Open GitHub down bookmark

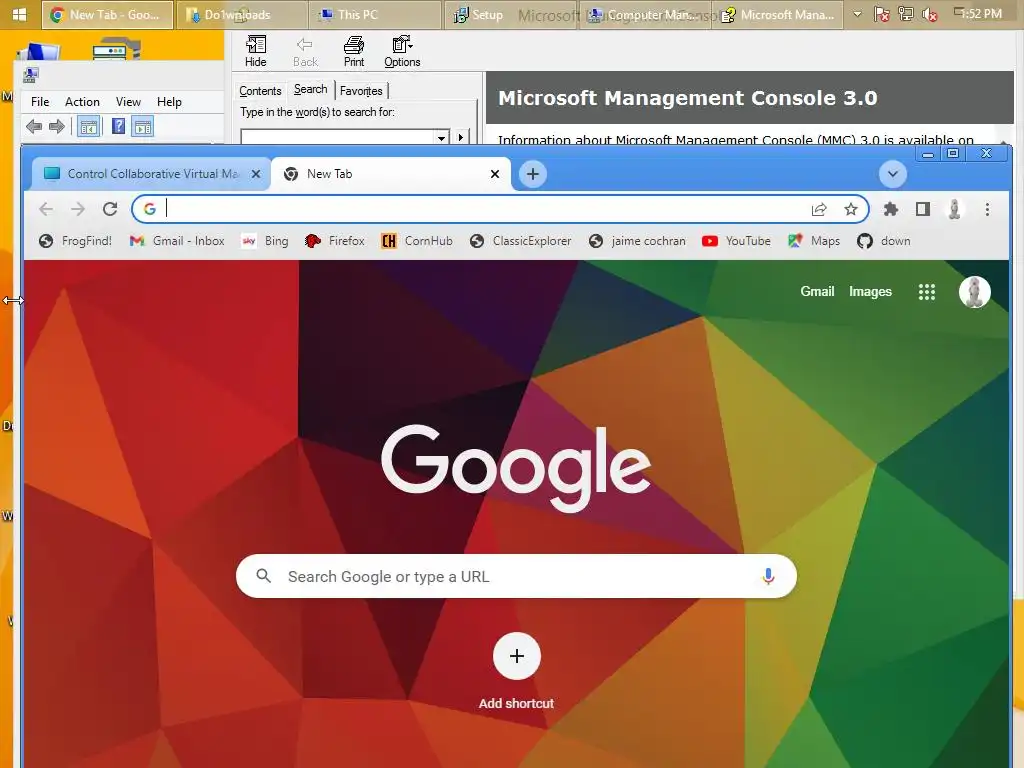(x=884, y=241)
